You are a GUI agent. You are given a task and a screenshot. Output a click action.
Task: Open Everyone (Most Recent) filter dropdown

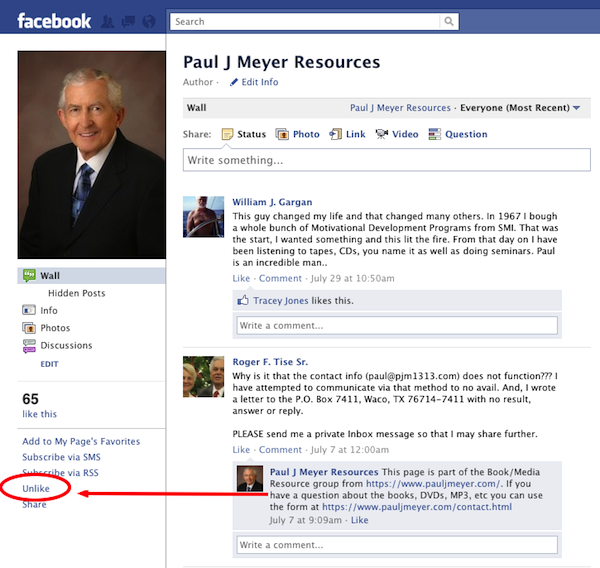pos(520,108)
